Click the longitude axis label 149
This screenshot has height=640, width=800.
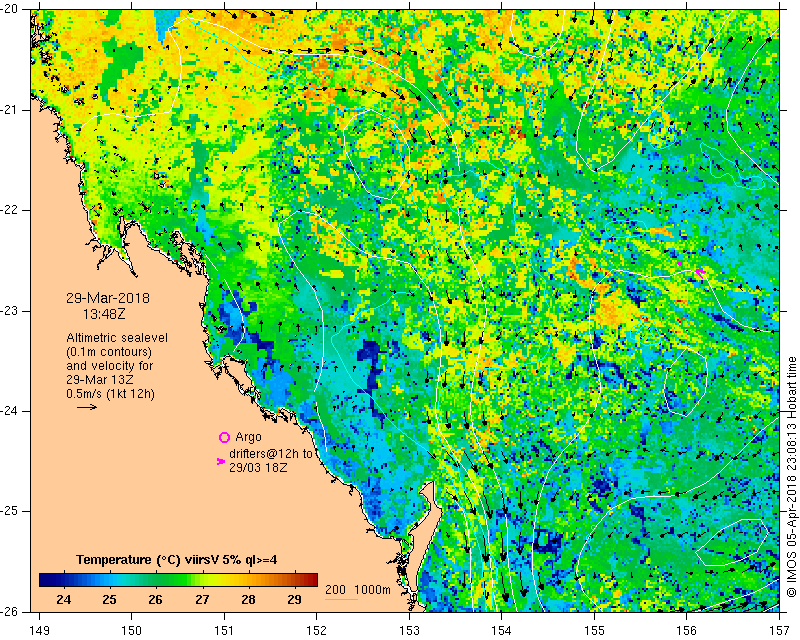pyautogui.click(x=40, y=631)
